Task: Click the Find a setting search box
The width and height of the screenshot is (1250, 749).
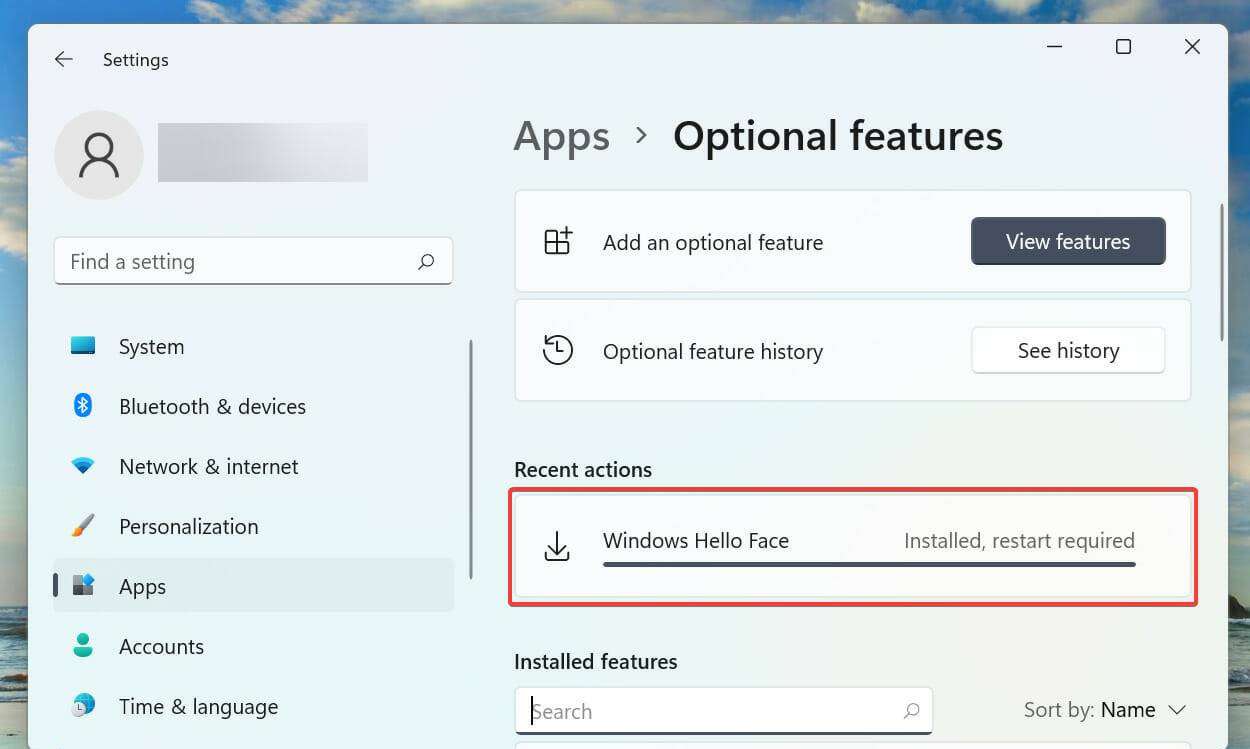Action: pos(240,262)
